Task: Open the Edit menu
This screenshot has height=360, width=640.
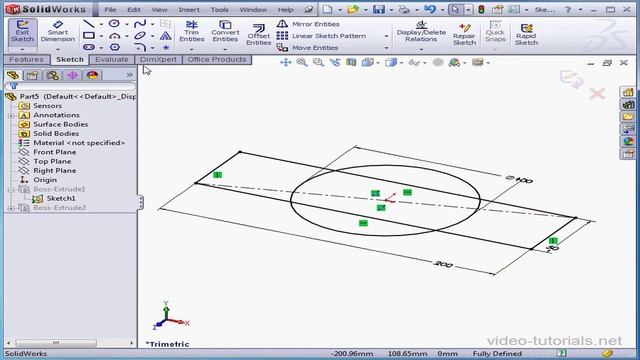Action: (x=133, y=9)
